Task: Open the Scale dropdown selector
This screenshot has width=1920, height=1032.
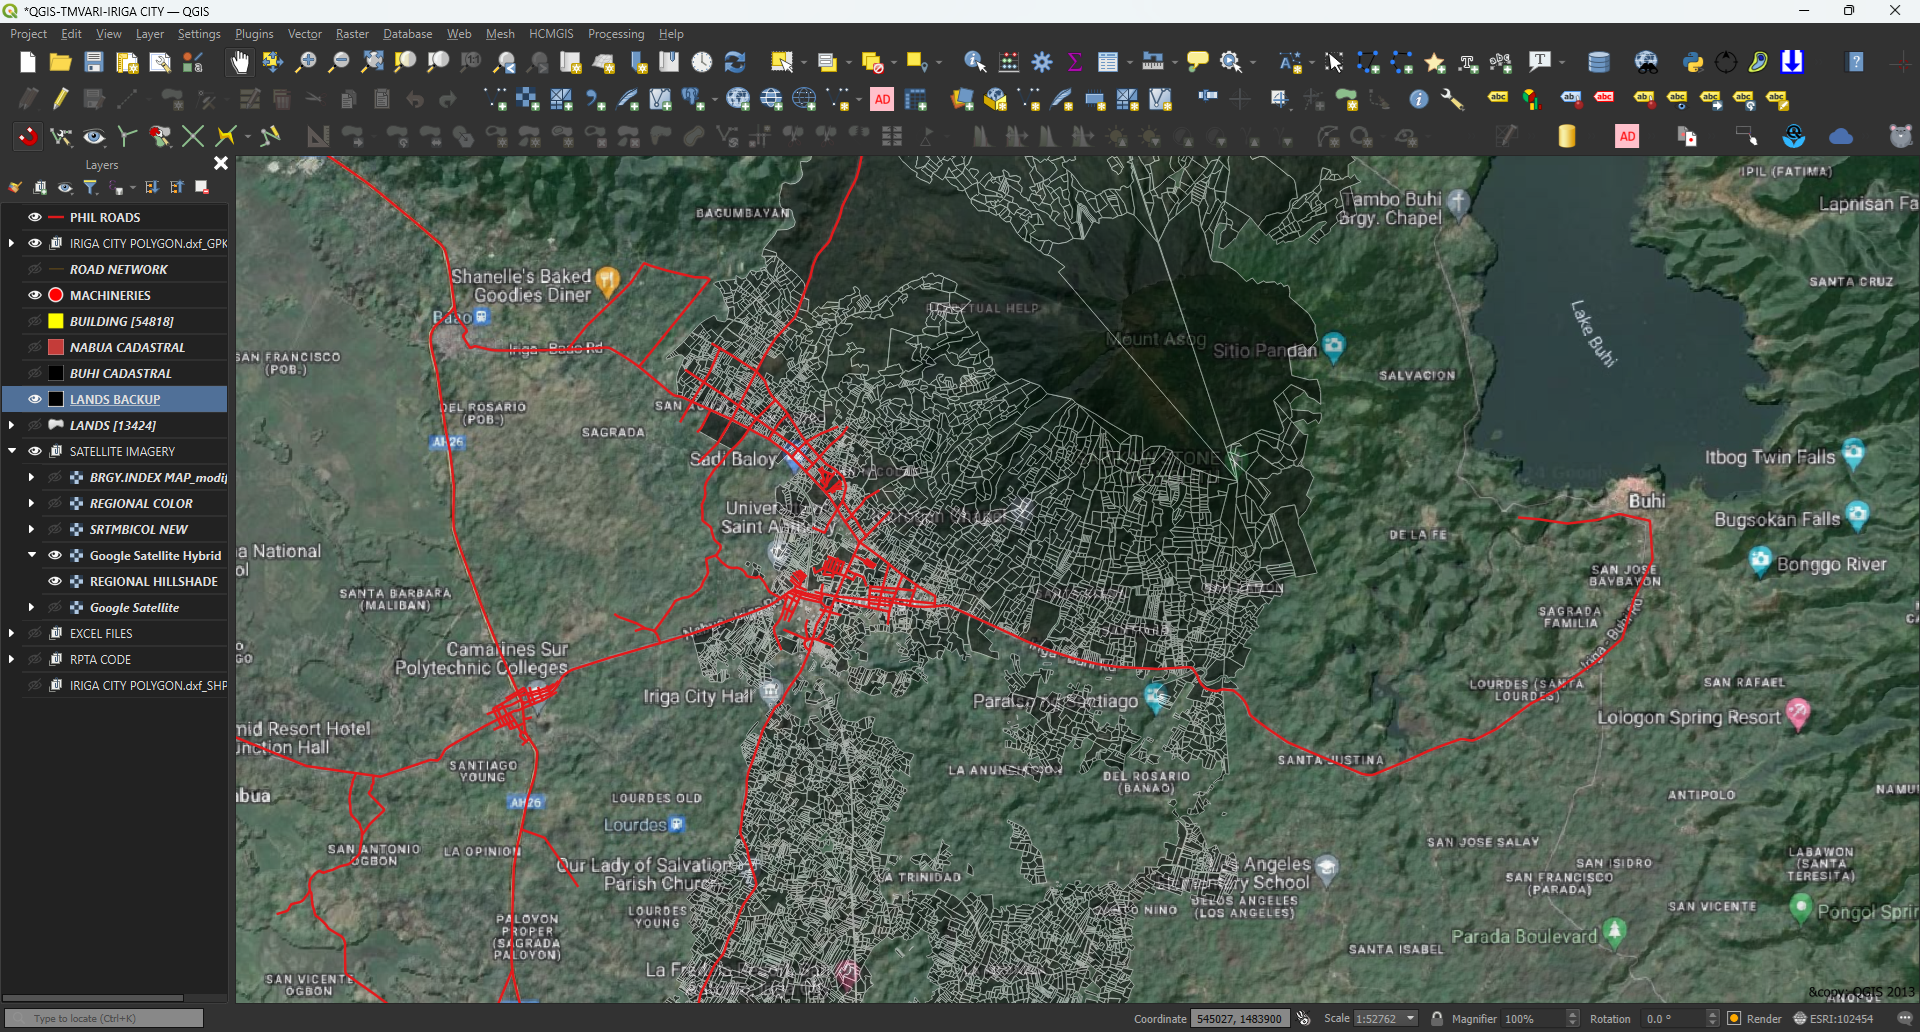Action: [x=1411, y=1018]
